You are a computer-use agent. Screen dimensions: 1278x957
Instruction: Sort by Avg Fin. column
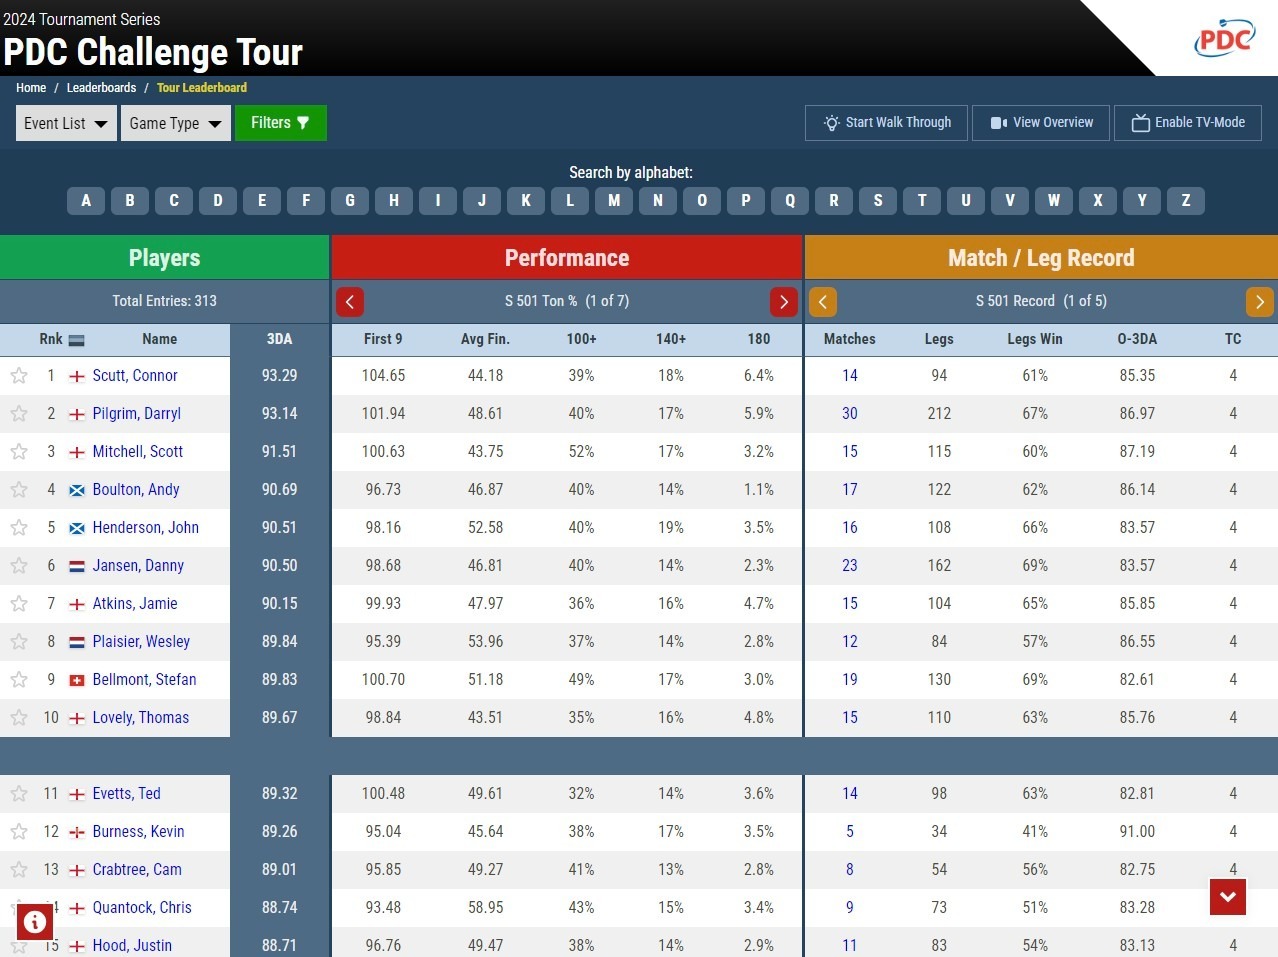pyautogui.click(x=485, y=339)
